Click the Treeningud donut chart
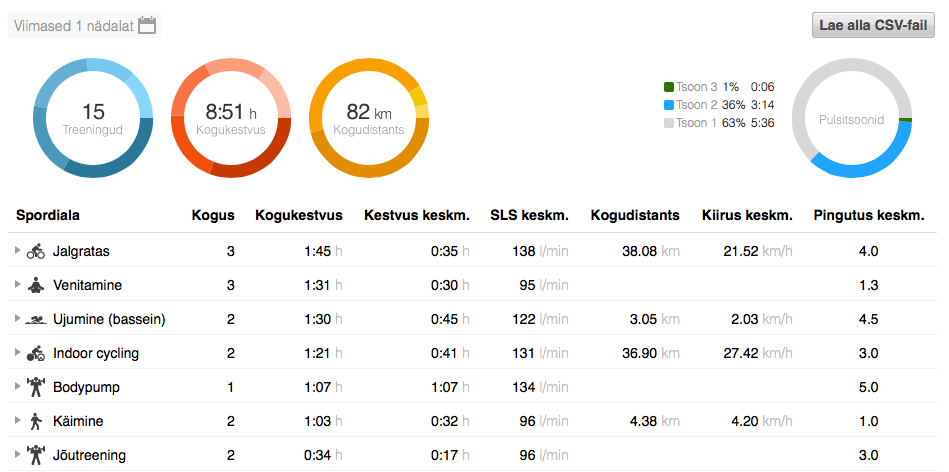 (x=93, y=118)
